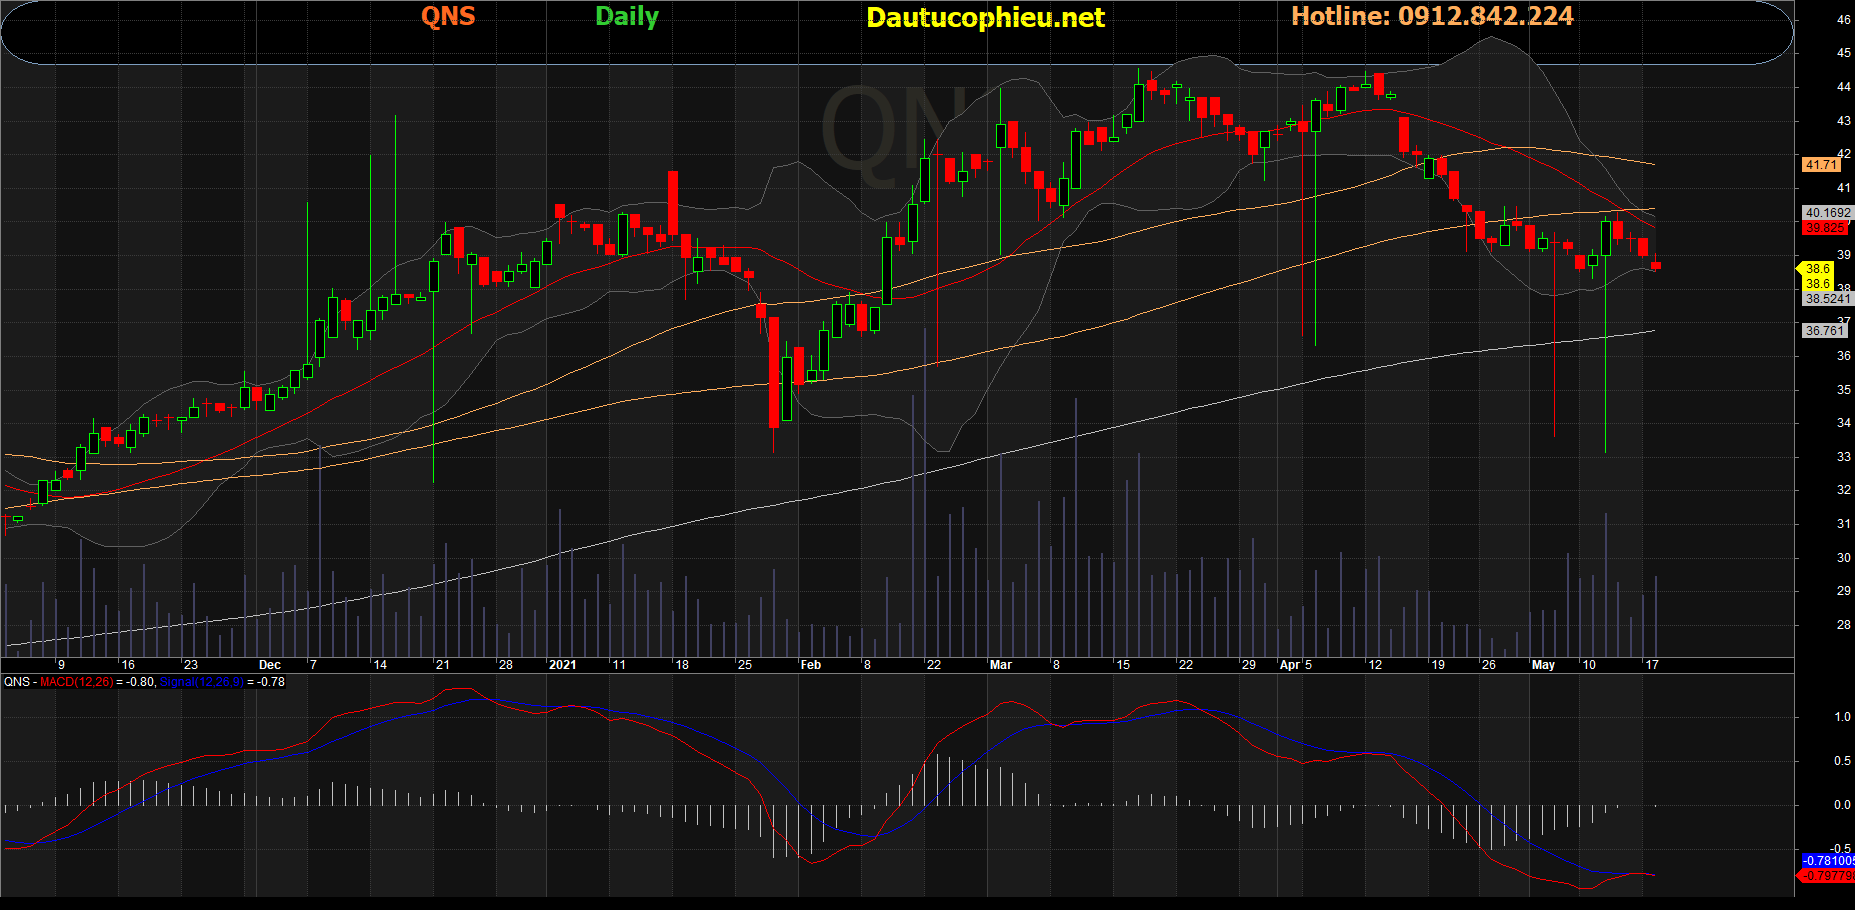Click the Signal(12,26,9) indicator label
This screenshot has width=1855, height=910.
point(202,682)
